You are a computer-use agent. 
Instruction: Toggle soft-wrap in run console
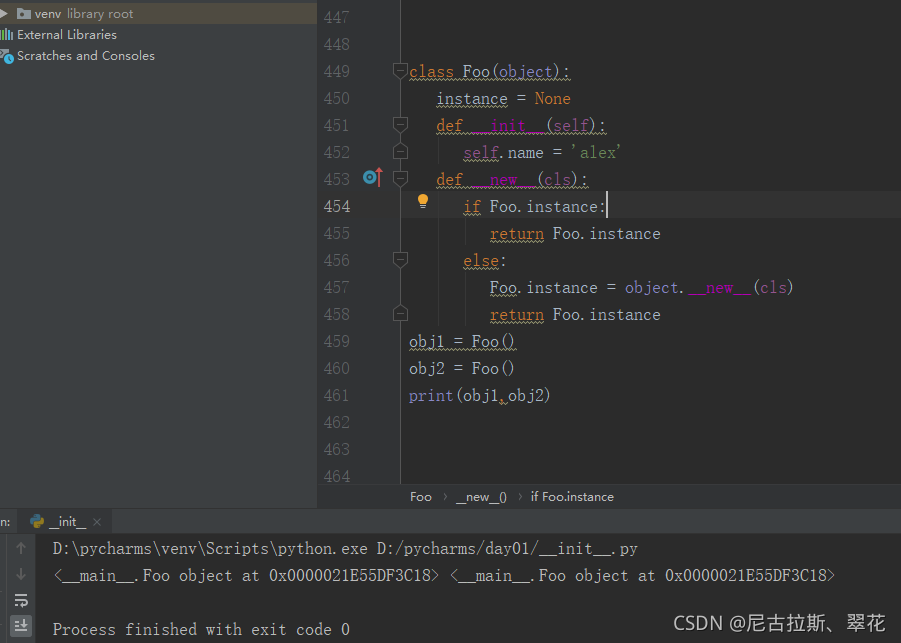click(21, 600)
